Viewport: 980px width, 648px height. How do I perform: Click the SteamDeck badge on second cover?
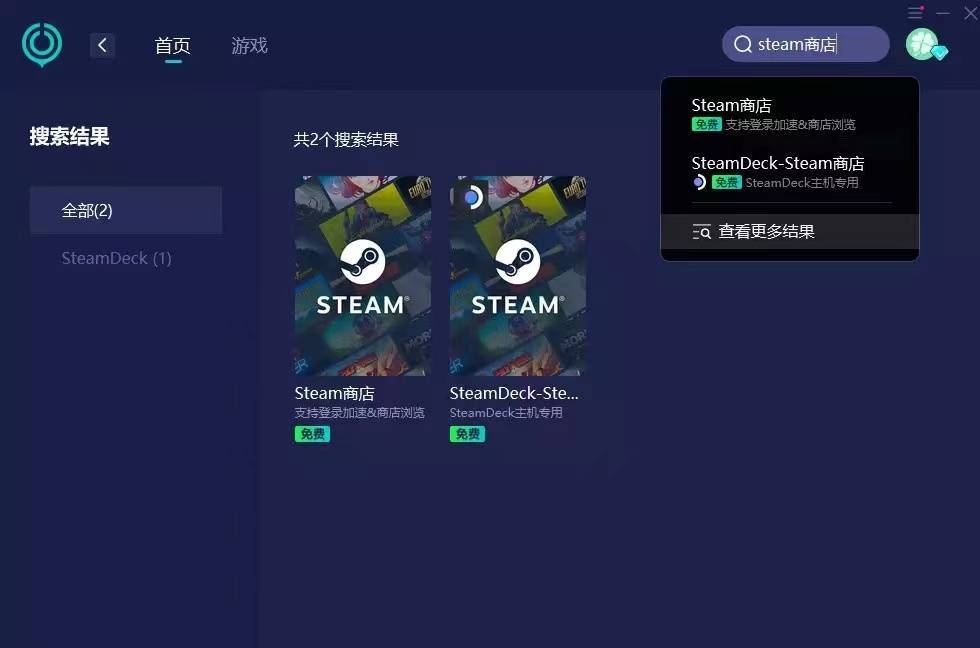[472, 197]
